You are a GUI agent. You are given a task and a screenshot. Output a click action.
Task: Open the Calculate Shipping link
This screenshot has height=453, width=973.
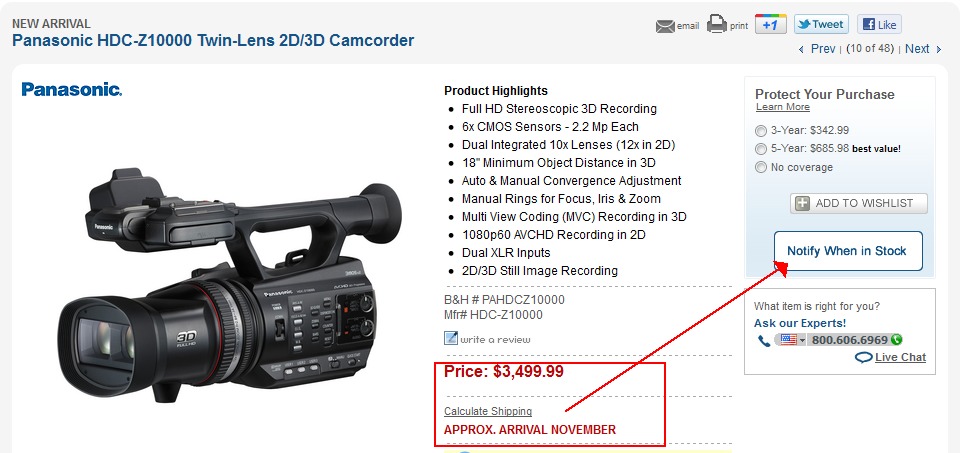(488, 411)
